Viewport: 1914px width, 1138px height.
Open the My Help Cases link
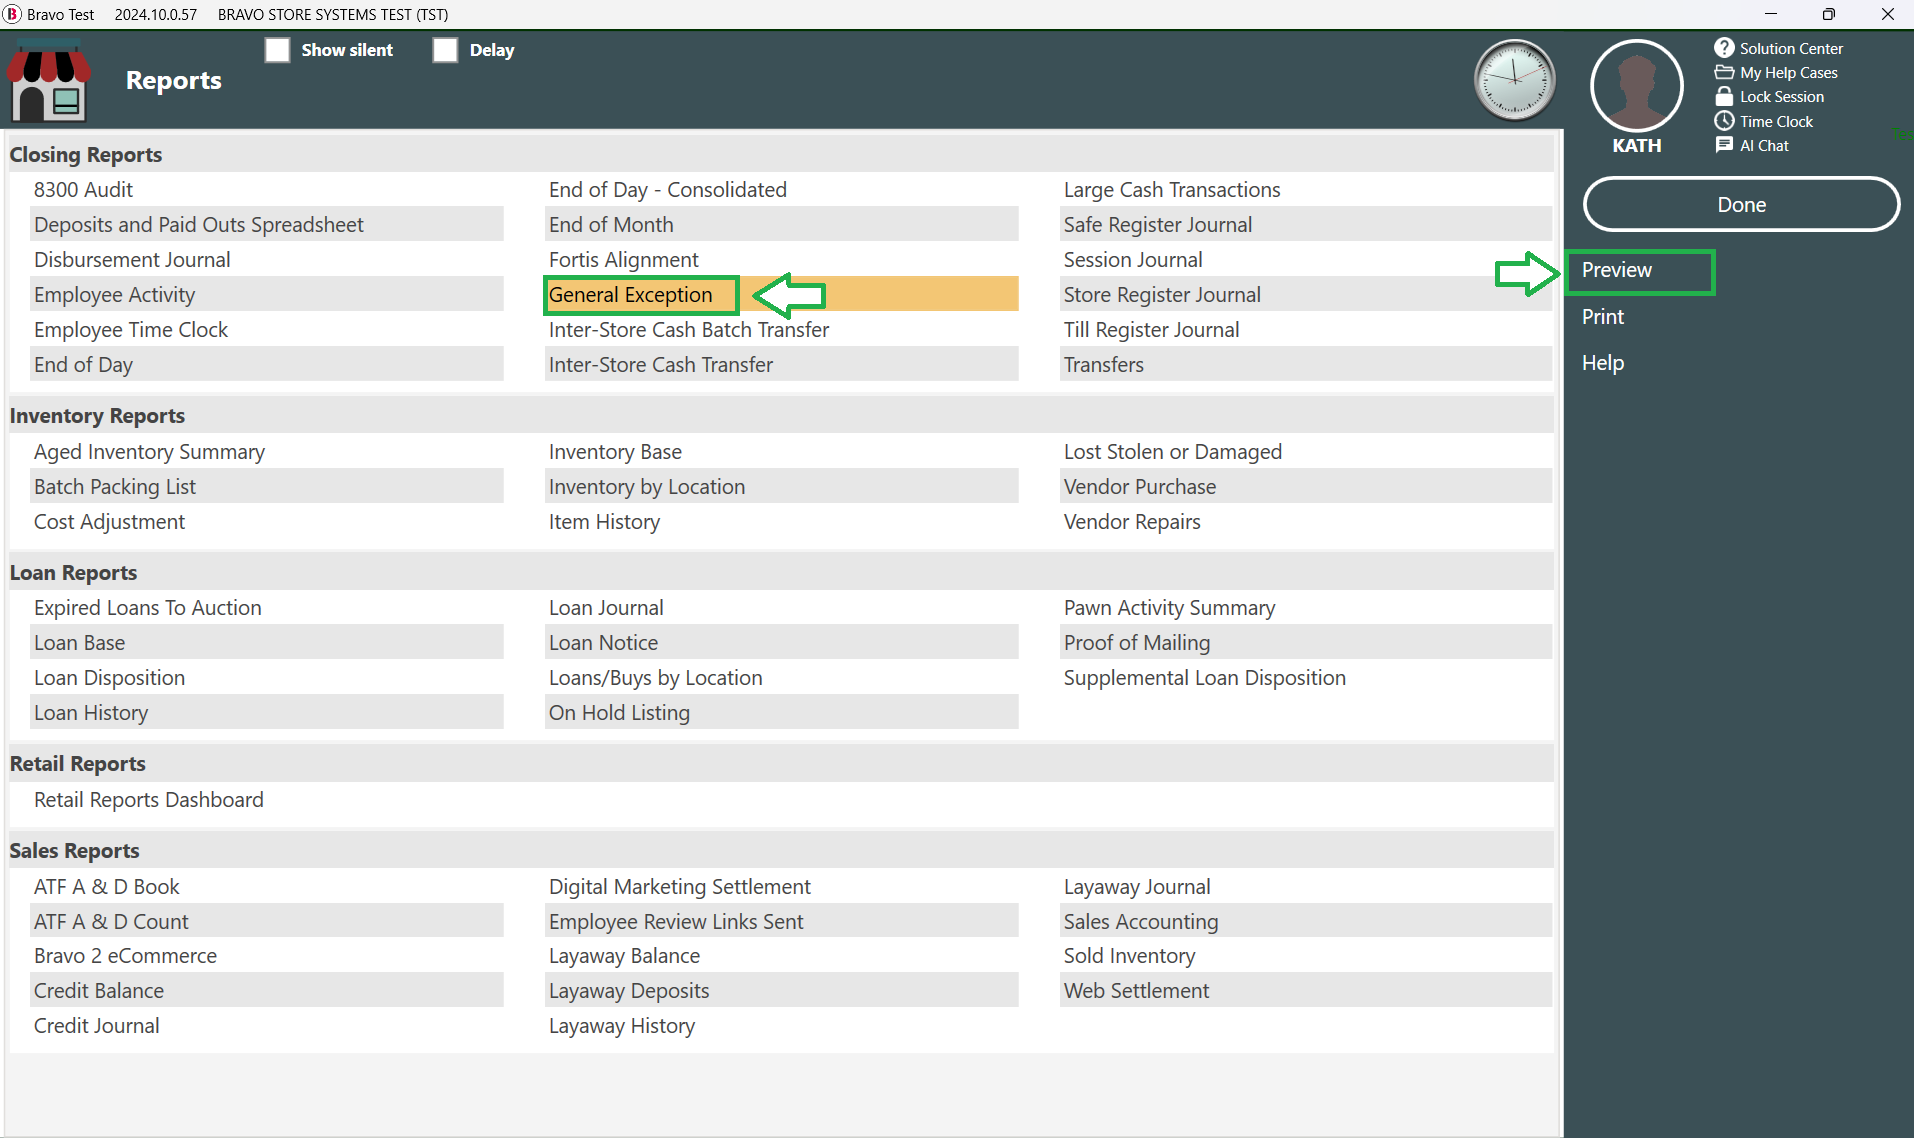coord(1788,72)
